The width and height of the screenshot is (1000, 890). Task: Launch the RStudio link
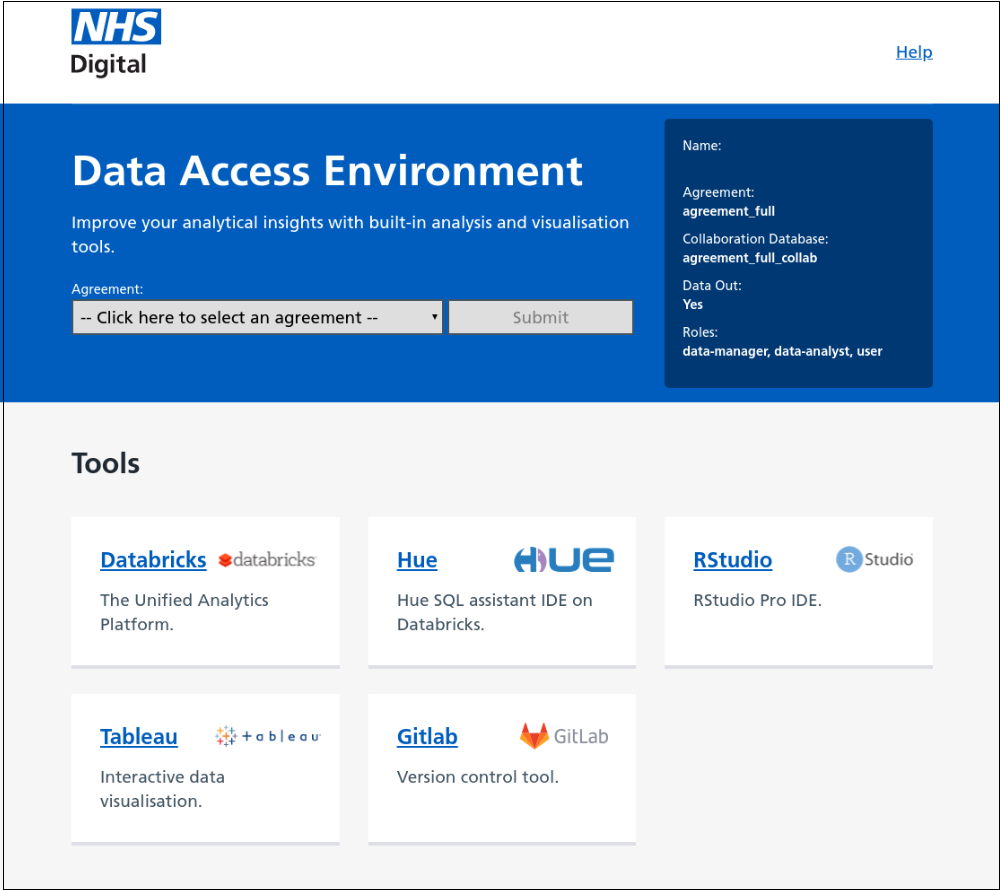coord(733,560)
